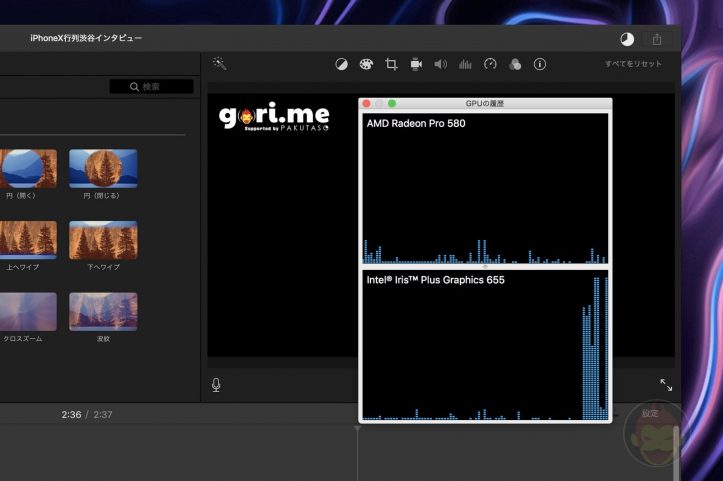Open the color correction palette
The height and width of the screenshot is (481, 723).
[366, 64]
